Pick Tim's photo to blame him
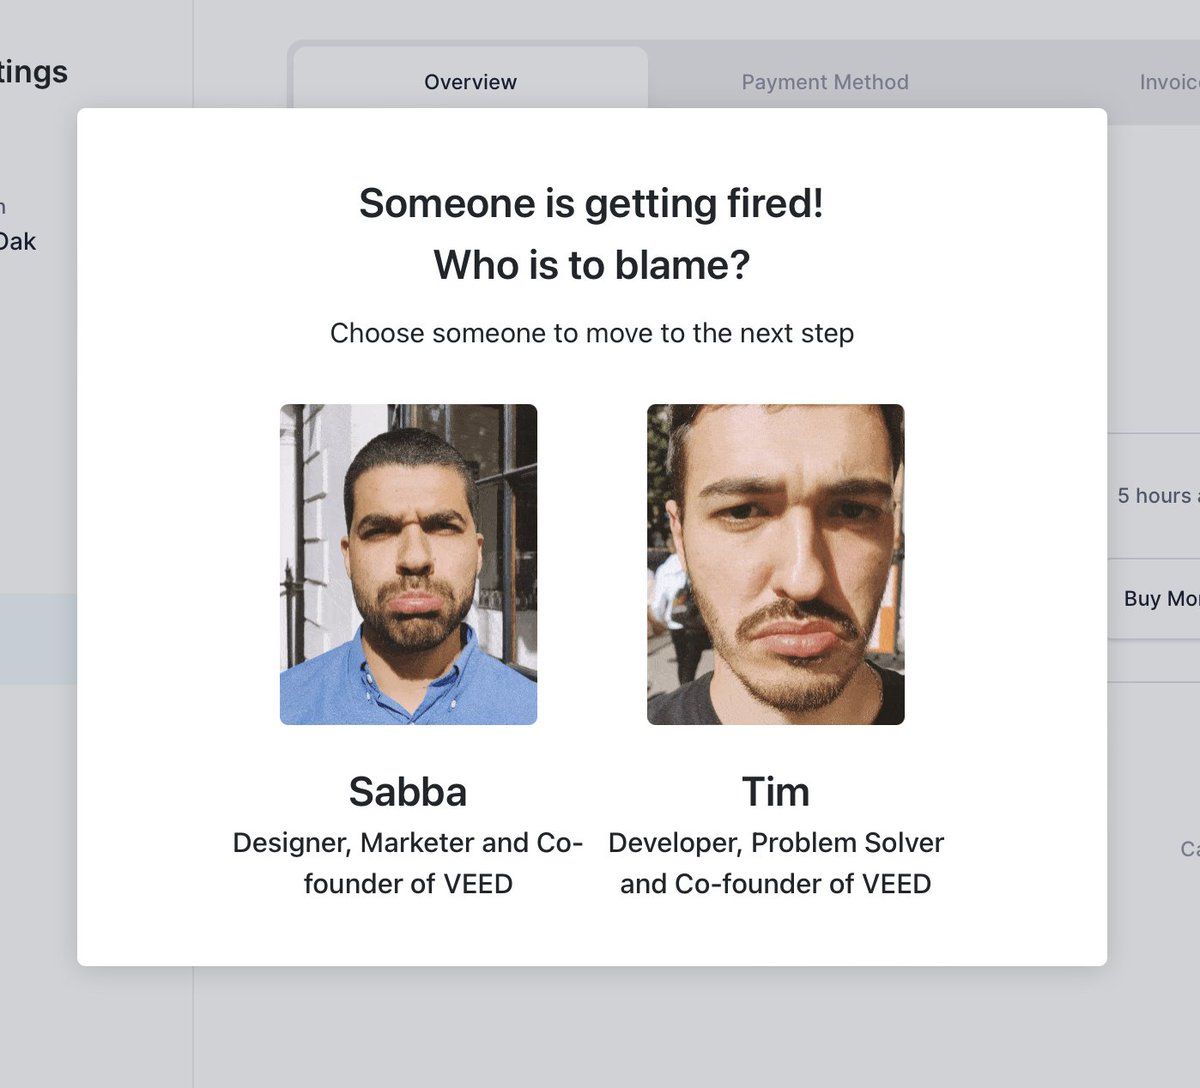 pyautogui.click(x=775, y=564)
